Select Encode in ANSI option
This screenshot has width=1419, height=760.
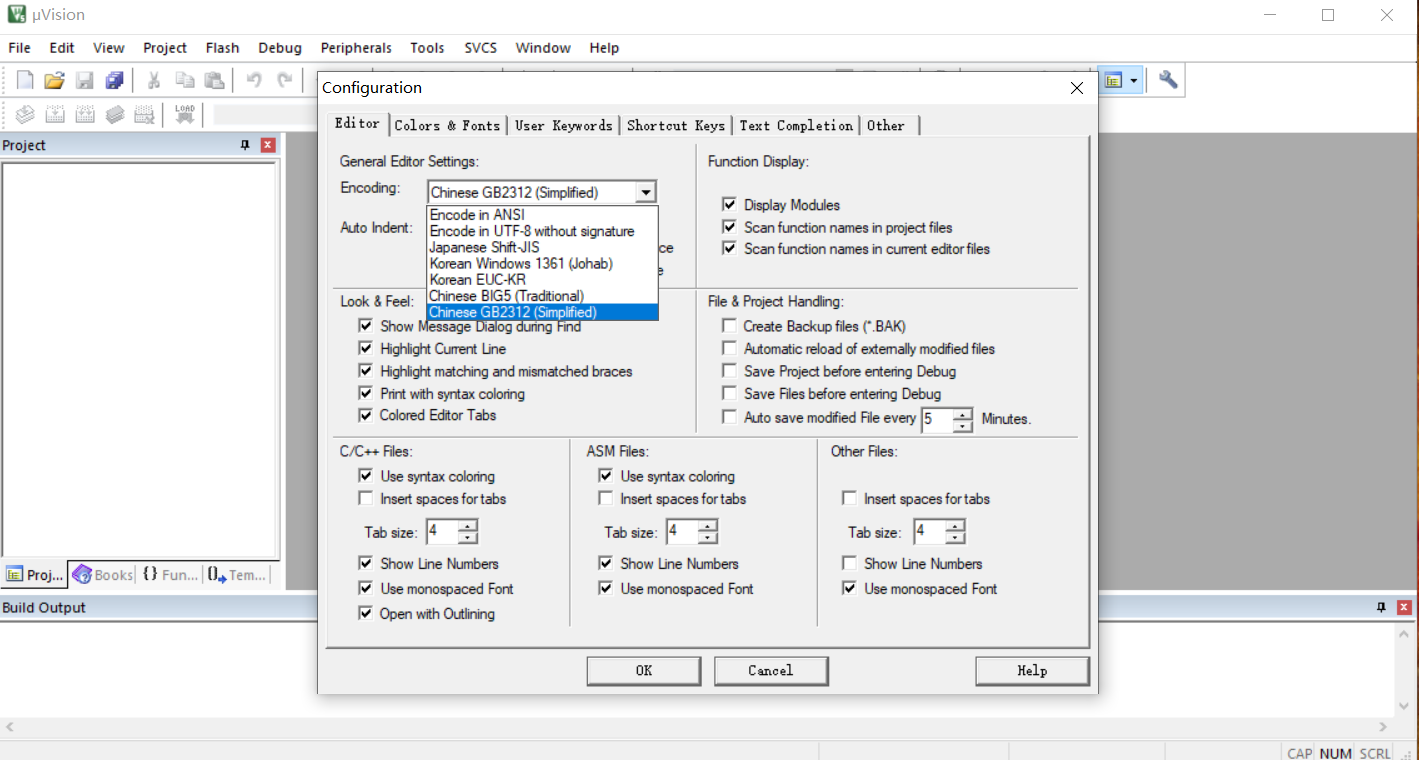542,215
